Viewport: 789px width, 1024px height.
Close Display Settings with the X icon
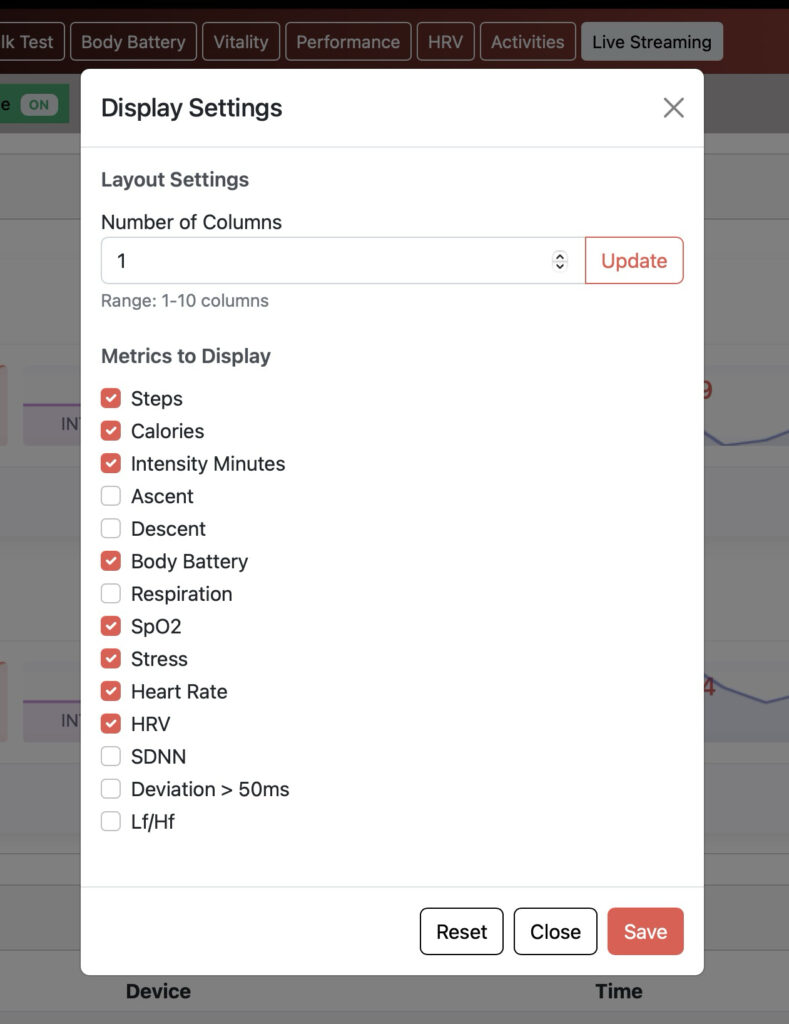pyautogui.click(x=673, y=108)
